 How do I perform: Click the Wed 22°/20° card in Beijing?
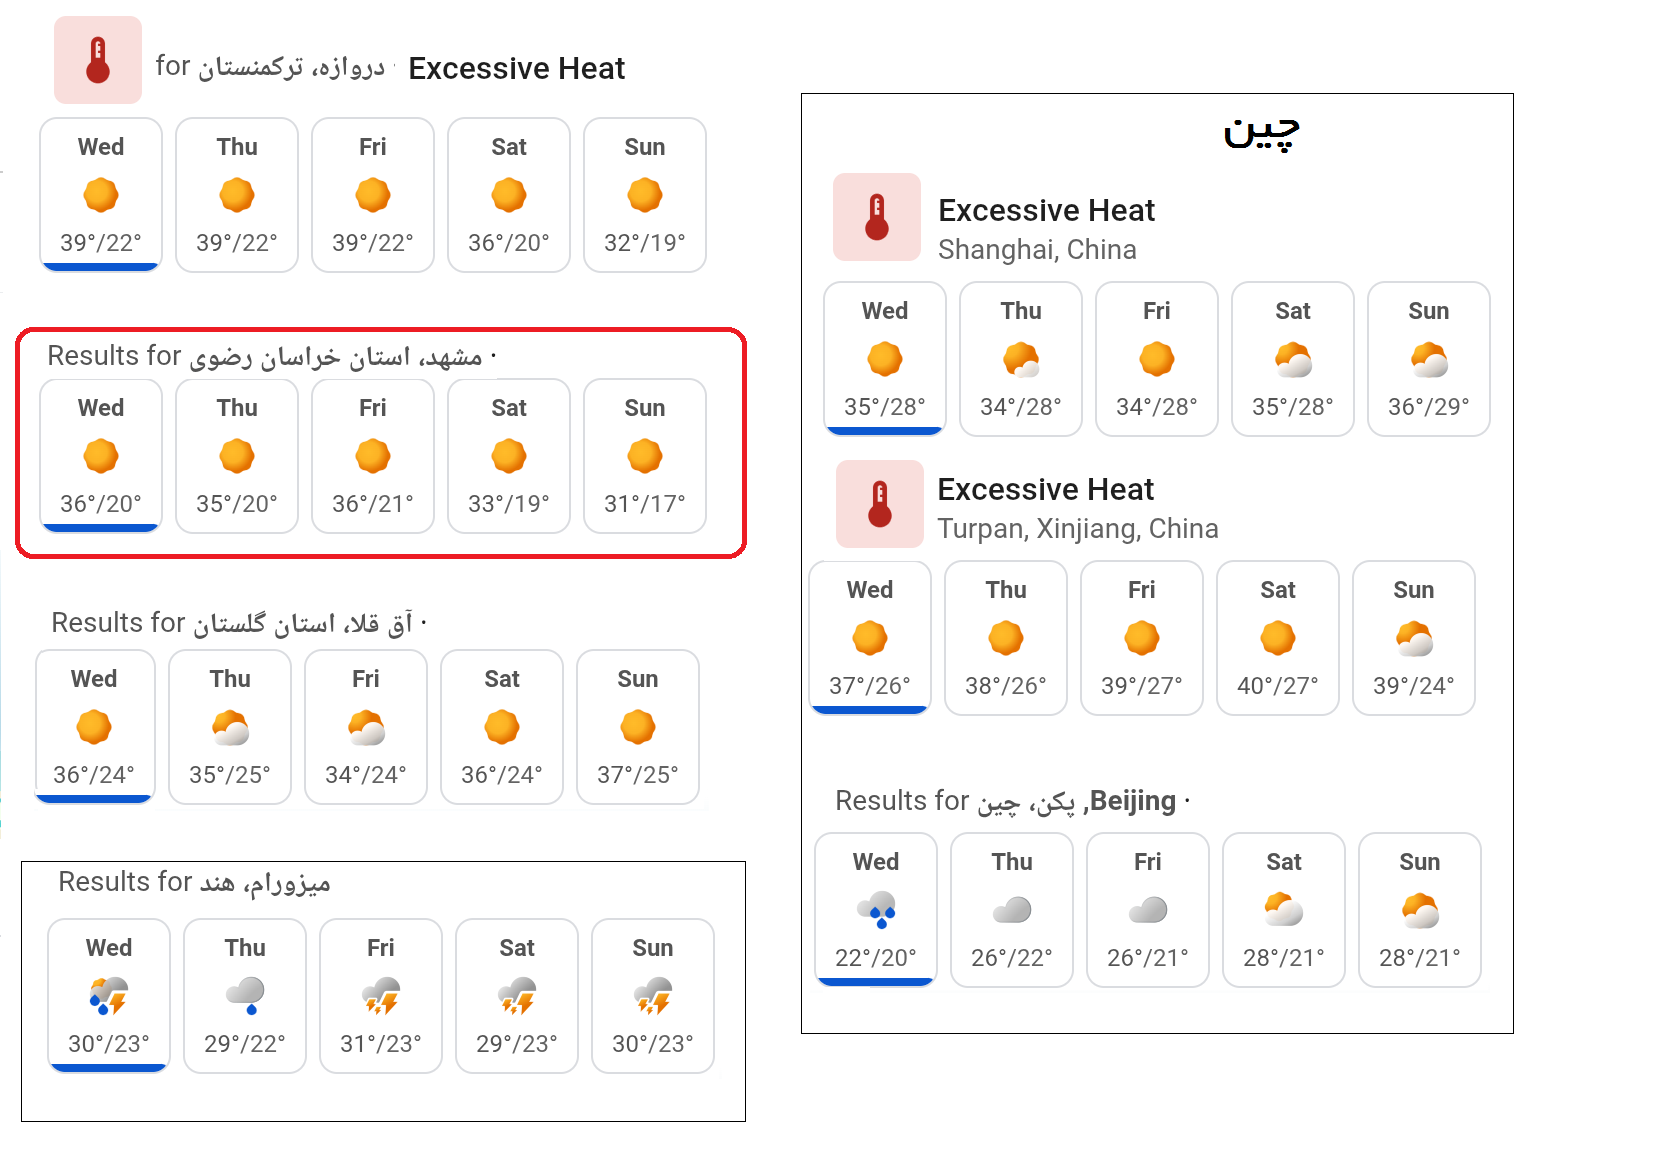[876, 910]
